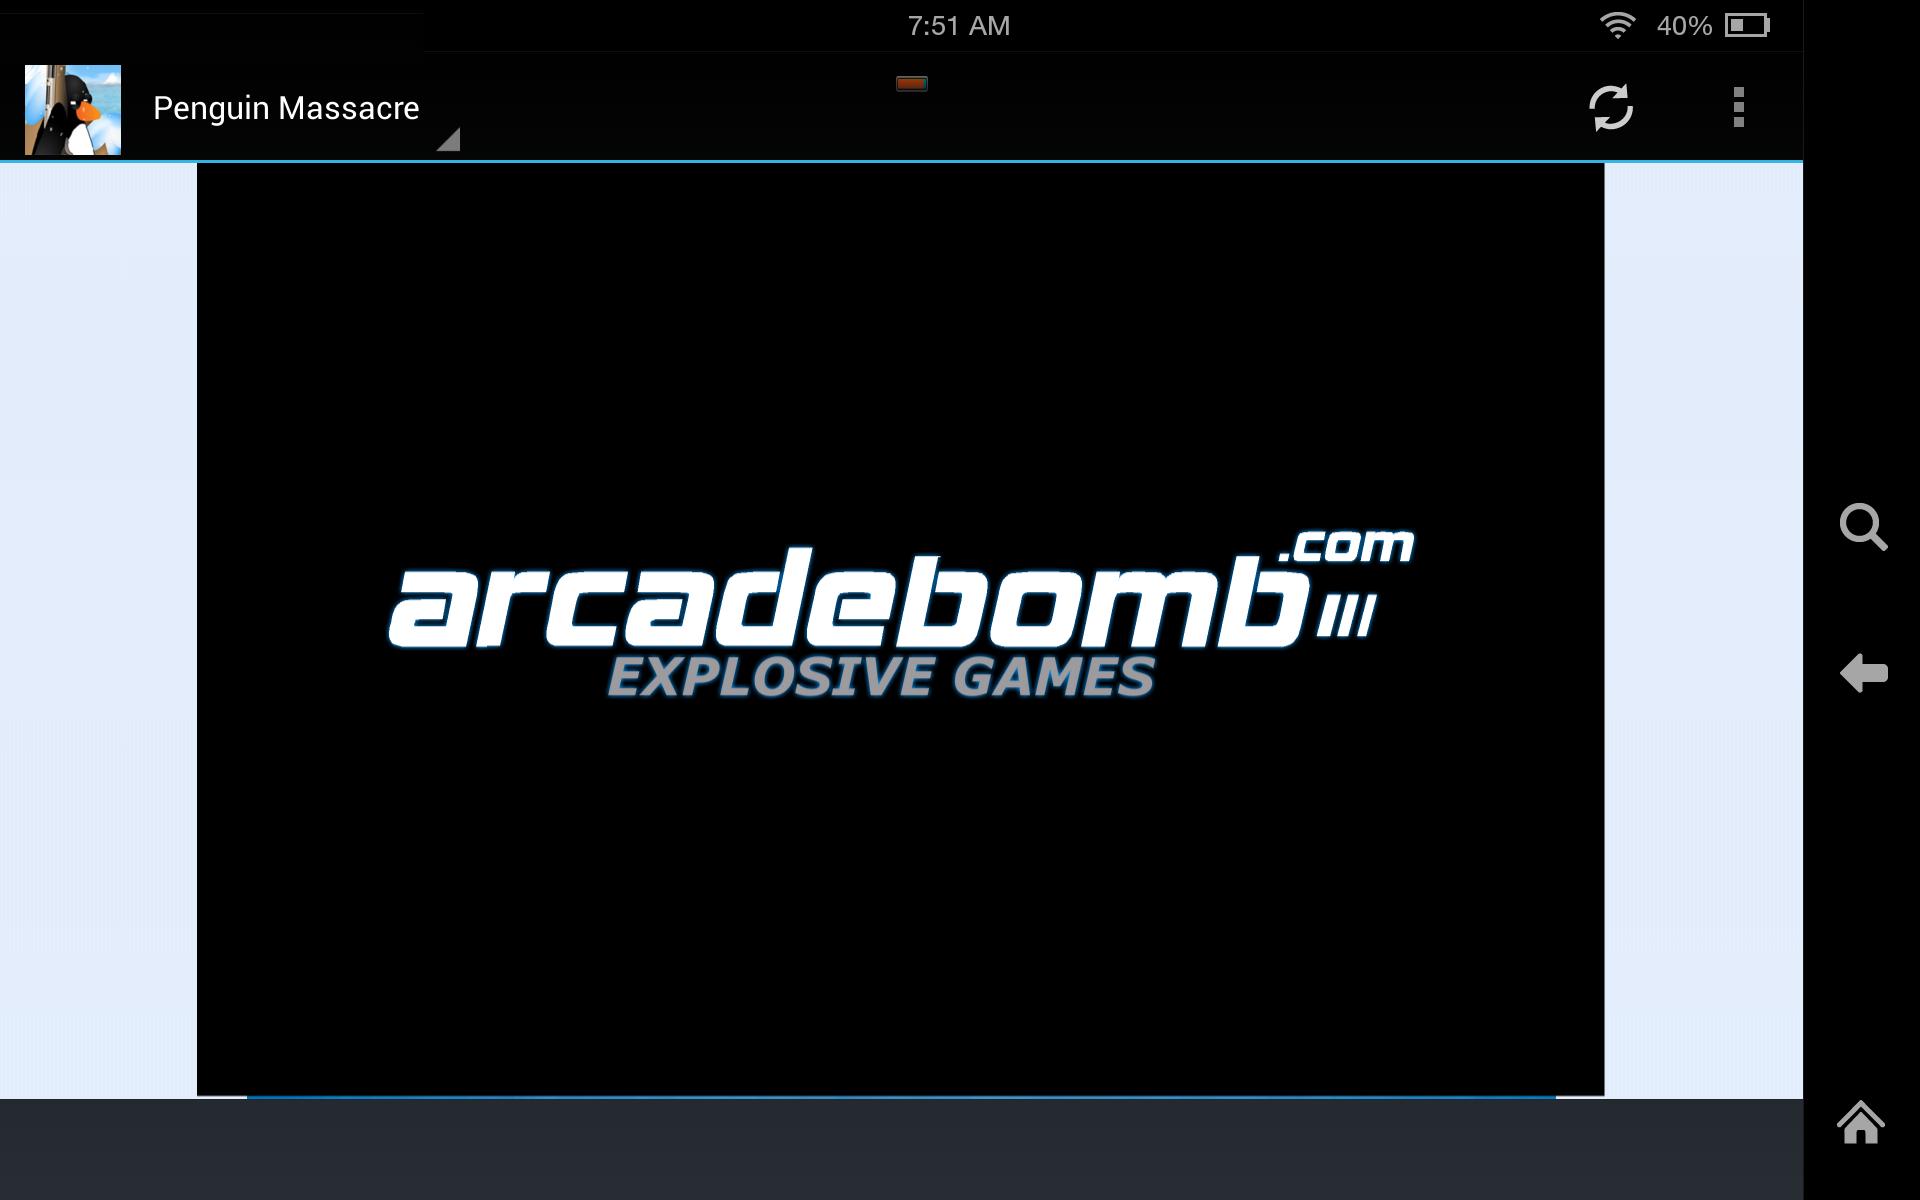Image resolution: width=1920 pixels, height=1200 pixels.
Task: Tap the black game canvas below the logo
Action: click(900, 900)
